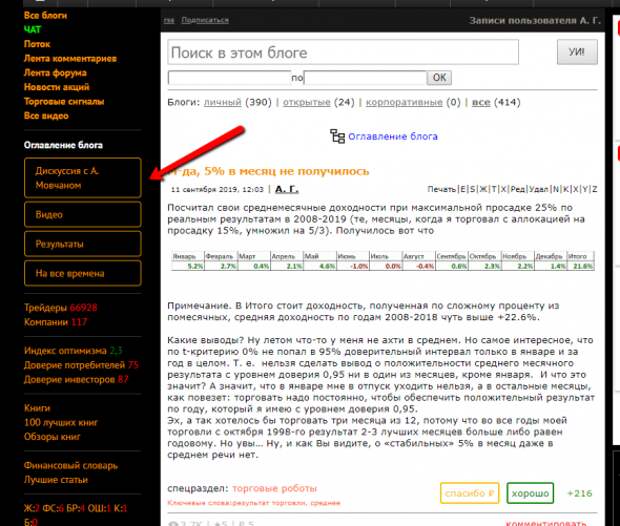The image size is (620, 526).
Task: Open 'Торговые сигналы' in the sidebar
Action: 64,101
